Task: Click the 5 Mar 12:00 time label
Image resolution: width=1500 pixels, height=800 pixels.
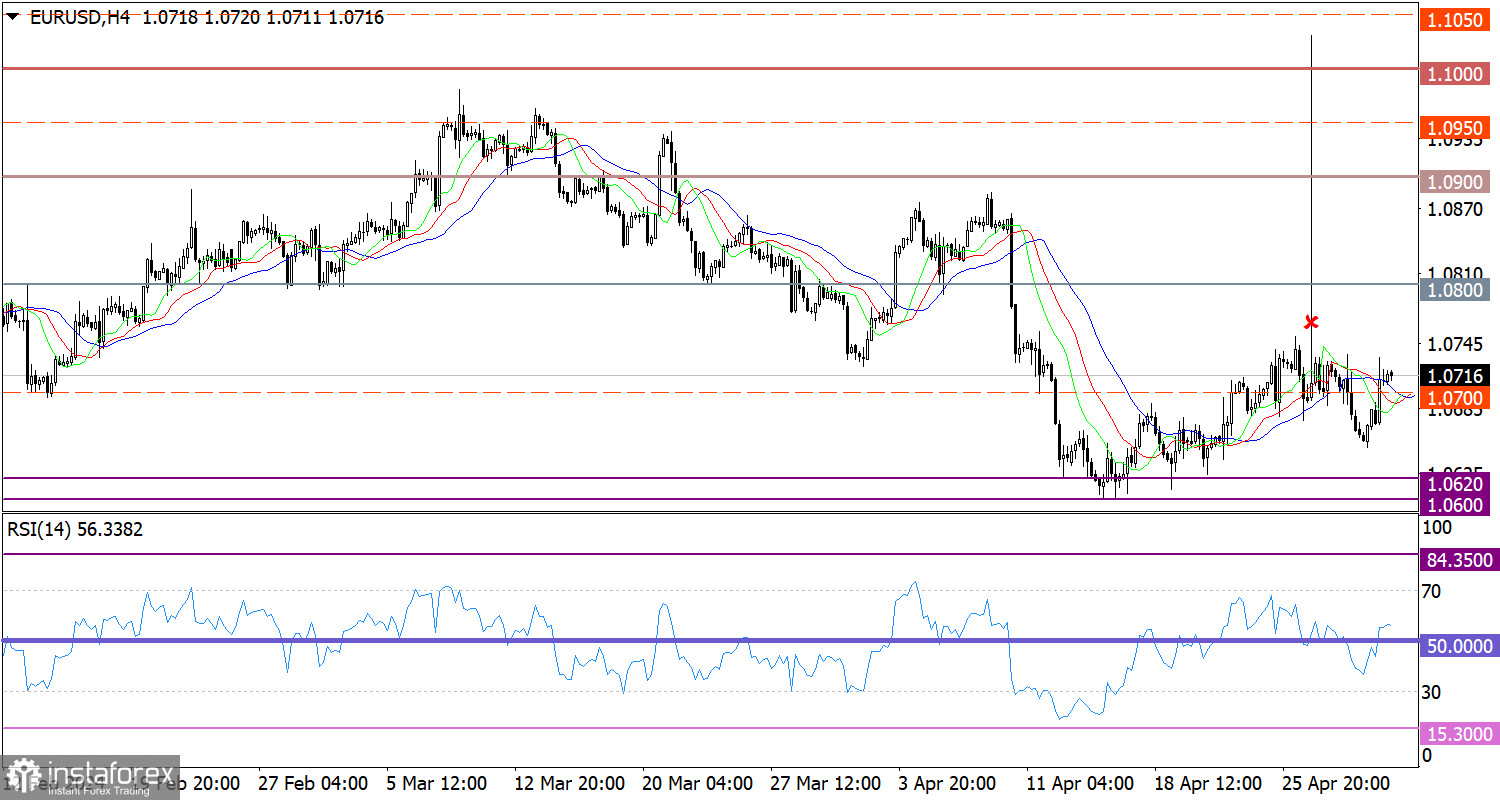Action: [436, 782]
